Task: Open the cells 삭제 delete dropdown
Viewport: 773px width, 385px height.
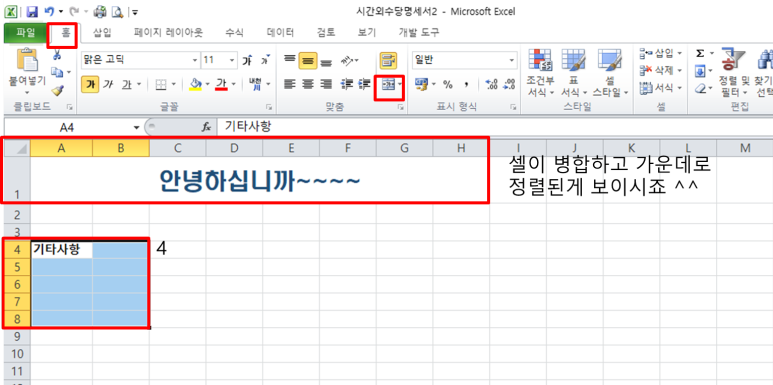Action: pyautogui.click(x=661, y=70)
